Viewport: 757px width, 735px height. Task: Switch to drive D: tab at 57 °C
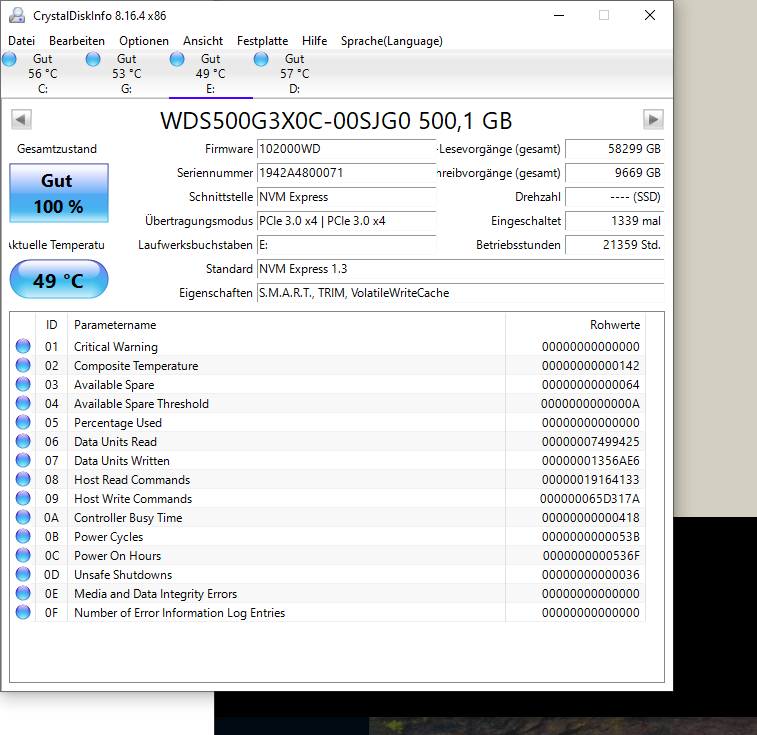tap(294, 73)
